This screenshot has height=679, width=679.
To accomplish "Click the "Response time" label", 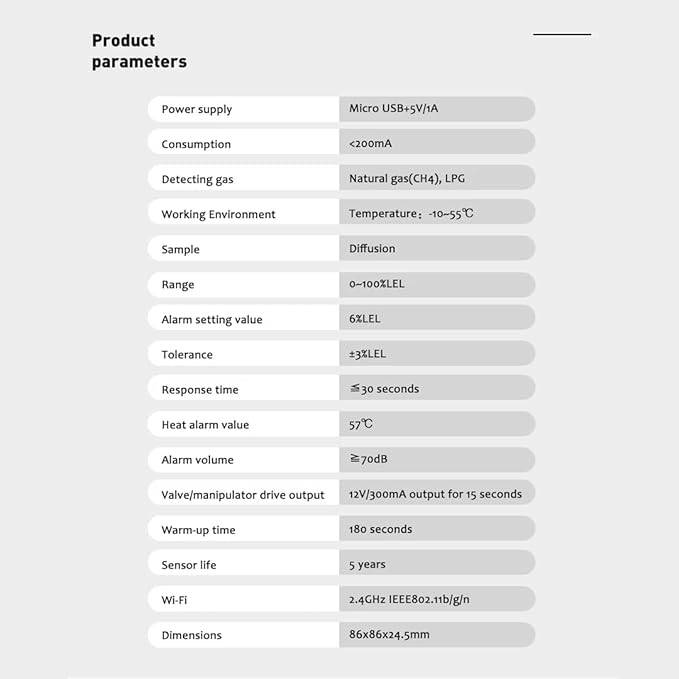I will pos(200,389).
